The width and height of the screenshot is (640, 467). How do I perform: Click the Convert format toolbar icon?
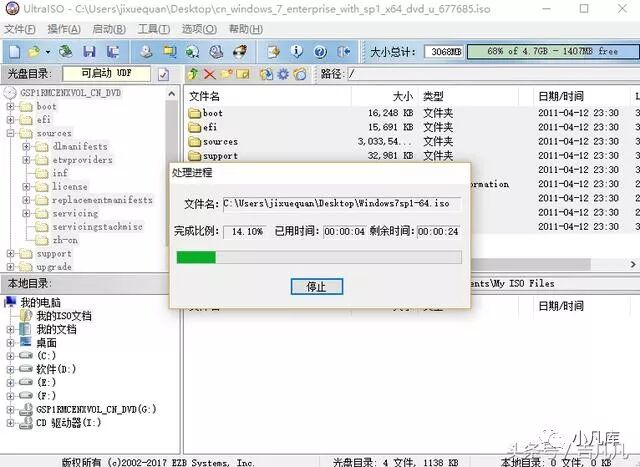pos(169,52)
